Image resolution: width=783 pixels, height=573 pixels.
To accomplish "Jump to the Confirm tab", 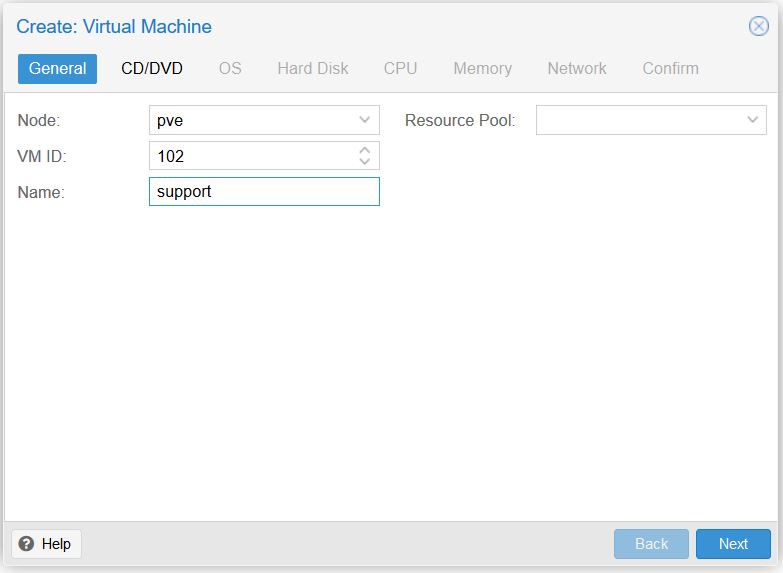I will (x=670, y=68).
